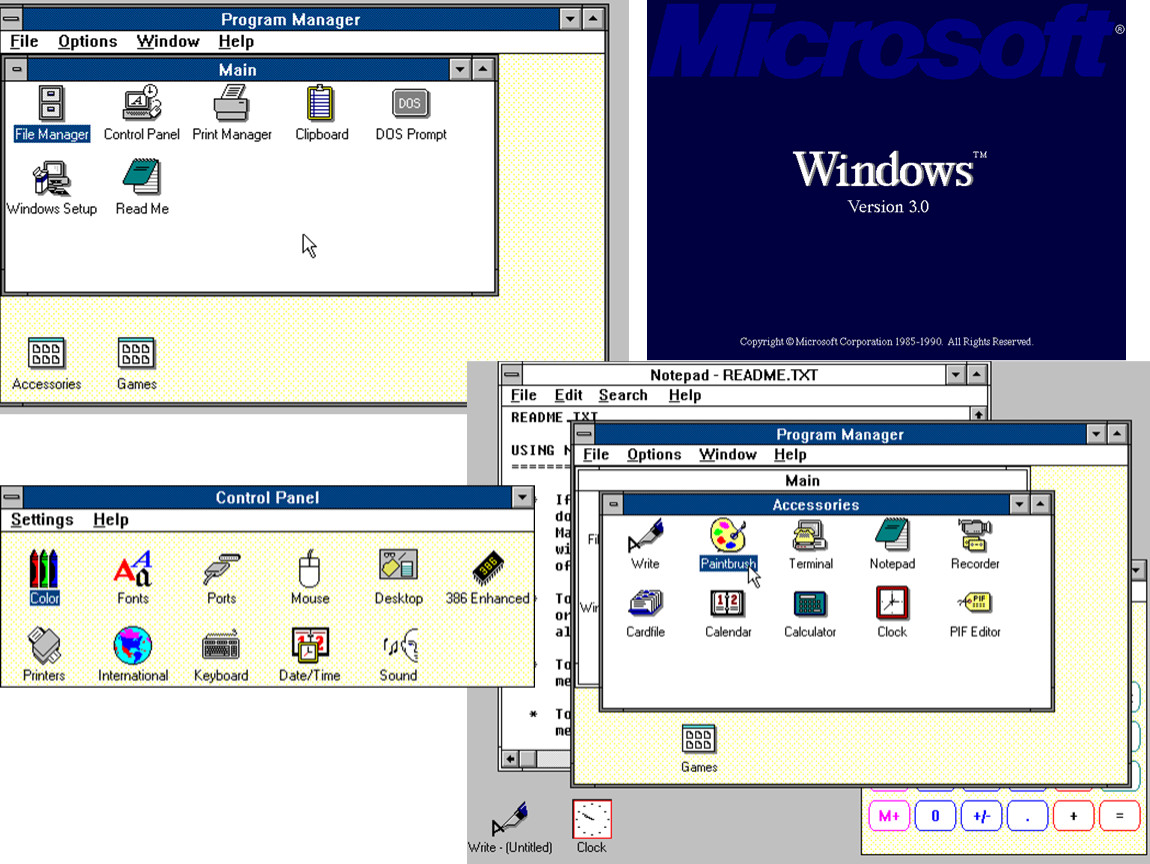Select Games group icon under Accessories window
Viewport: 1150px width, 864px height.
click(699, 748)
